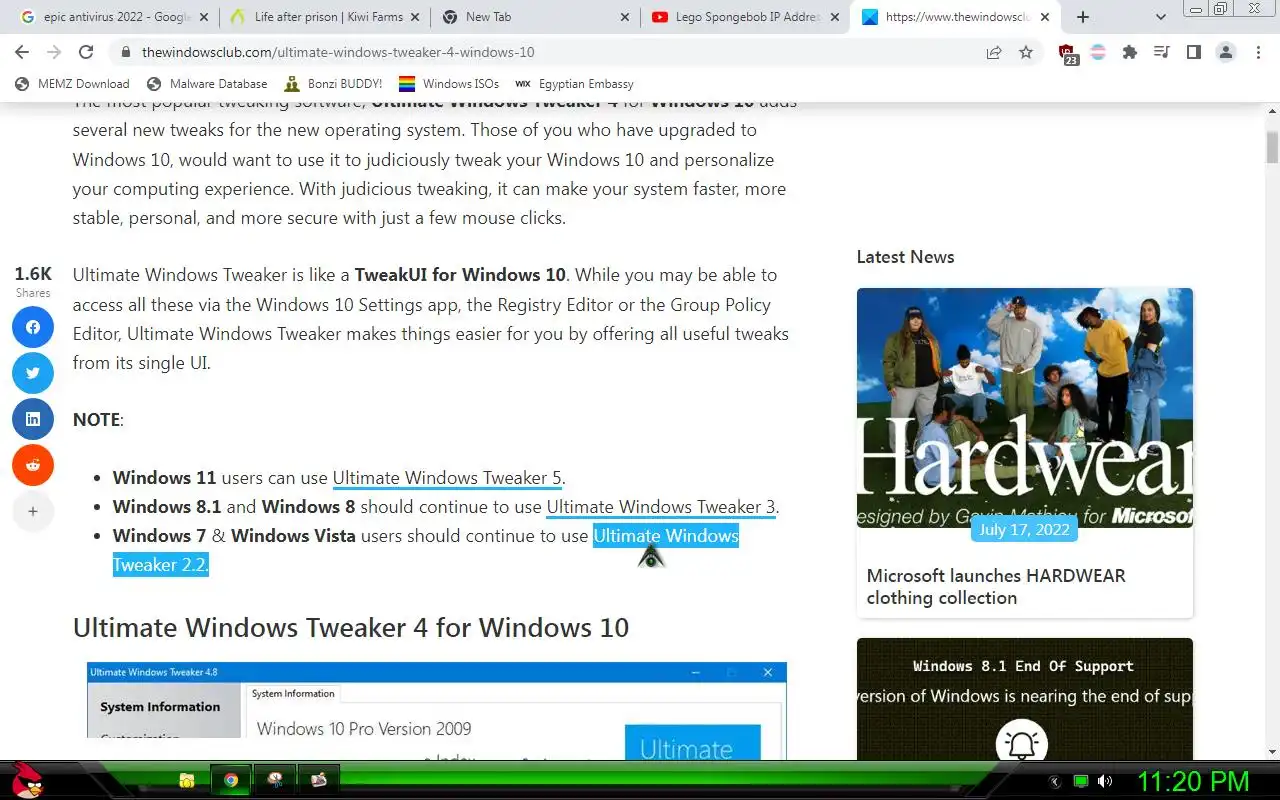Click the notification bell icon
This screenshot has width=1280, height=800.
click(x=1022, y=743)
